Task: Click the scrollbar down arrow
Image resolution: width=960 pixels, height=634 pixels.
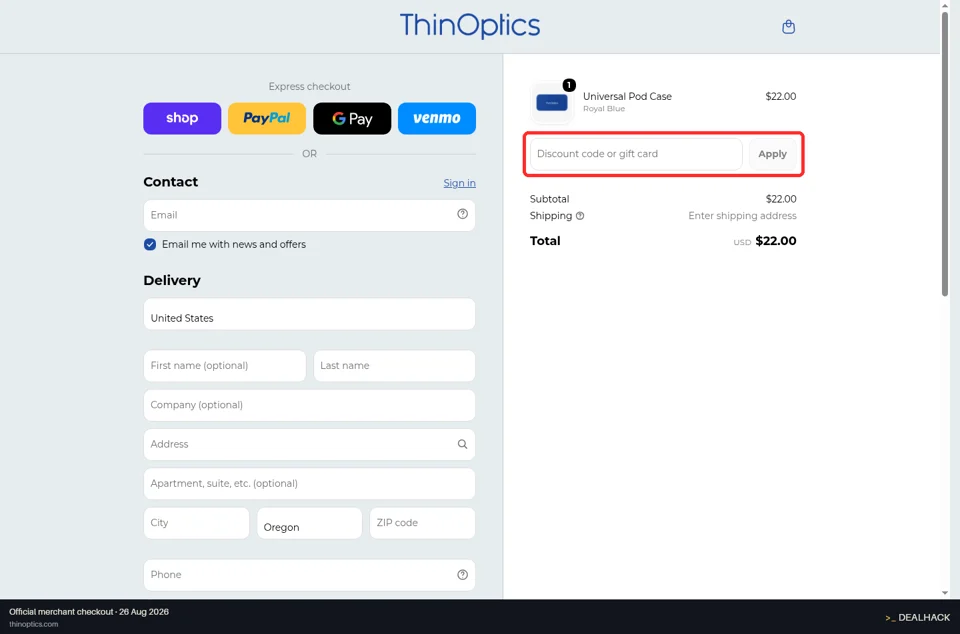Action: pos(945,593)
